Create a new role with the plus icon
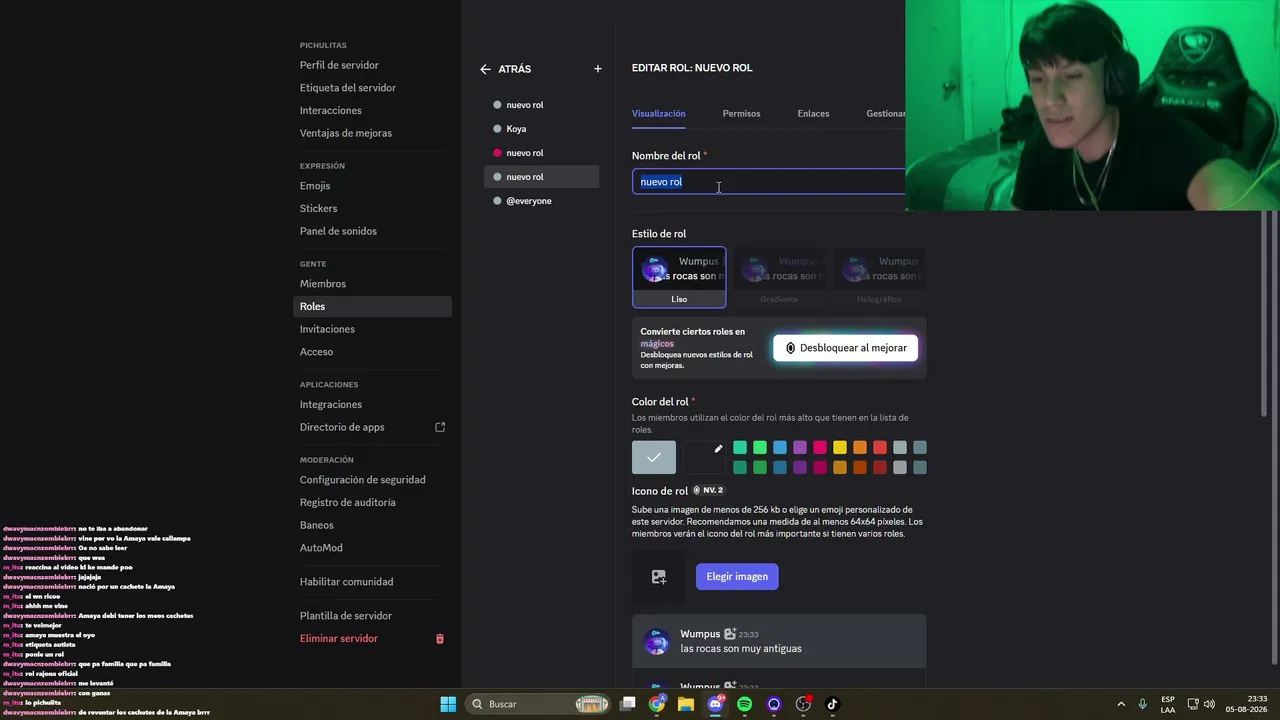Viewport: 1280px width, 720px height. point(598,69)
